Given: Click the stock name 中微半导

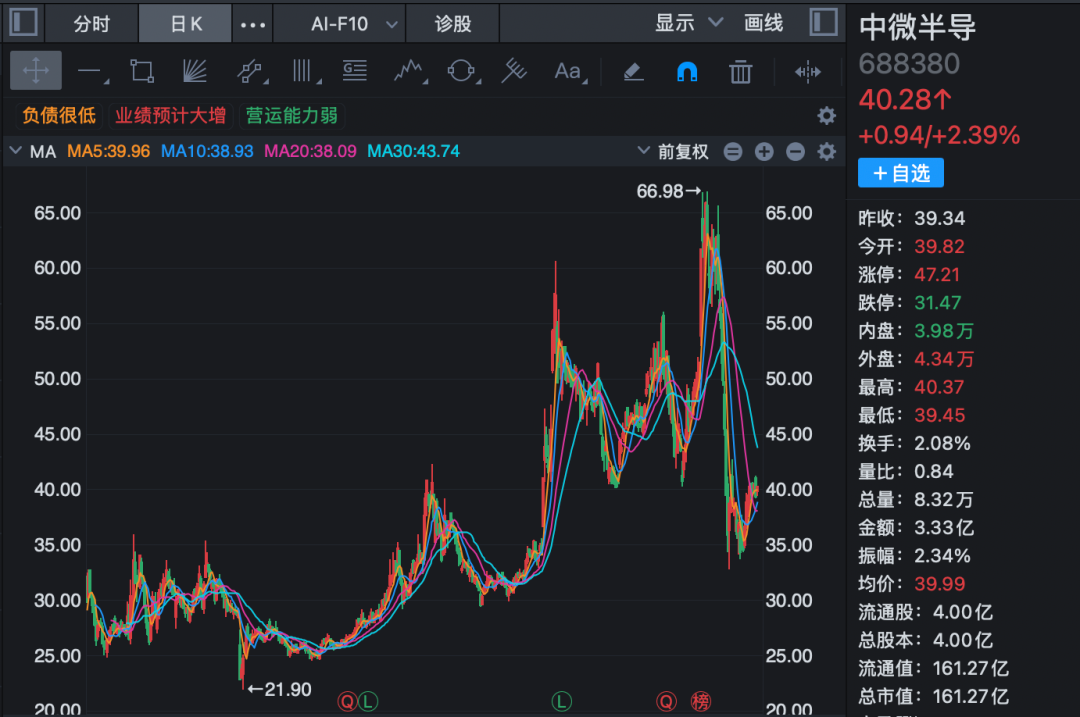Looking at the screenshot, I should click(917, 27).
